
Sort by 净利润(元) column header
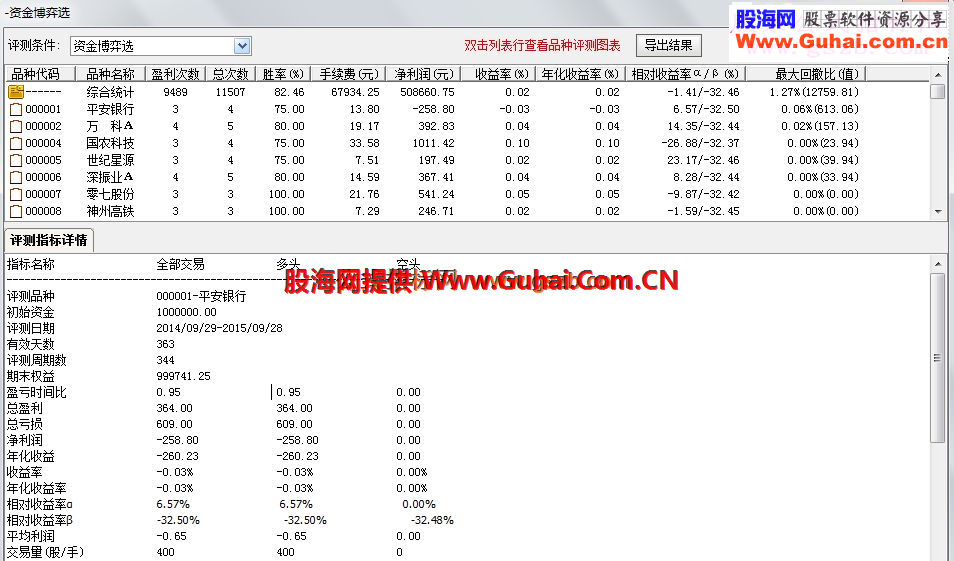click(423, 74)
